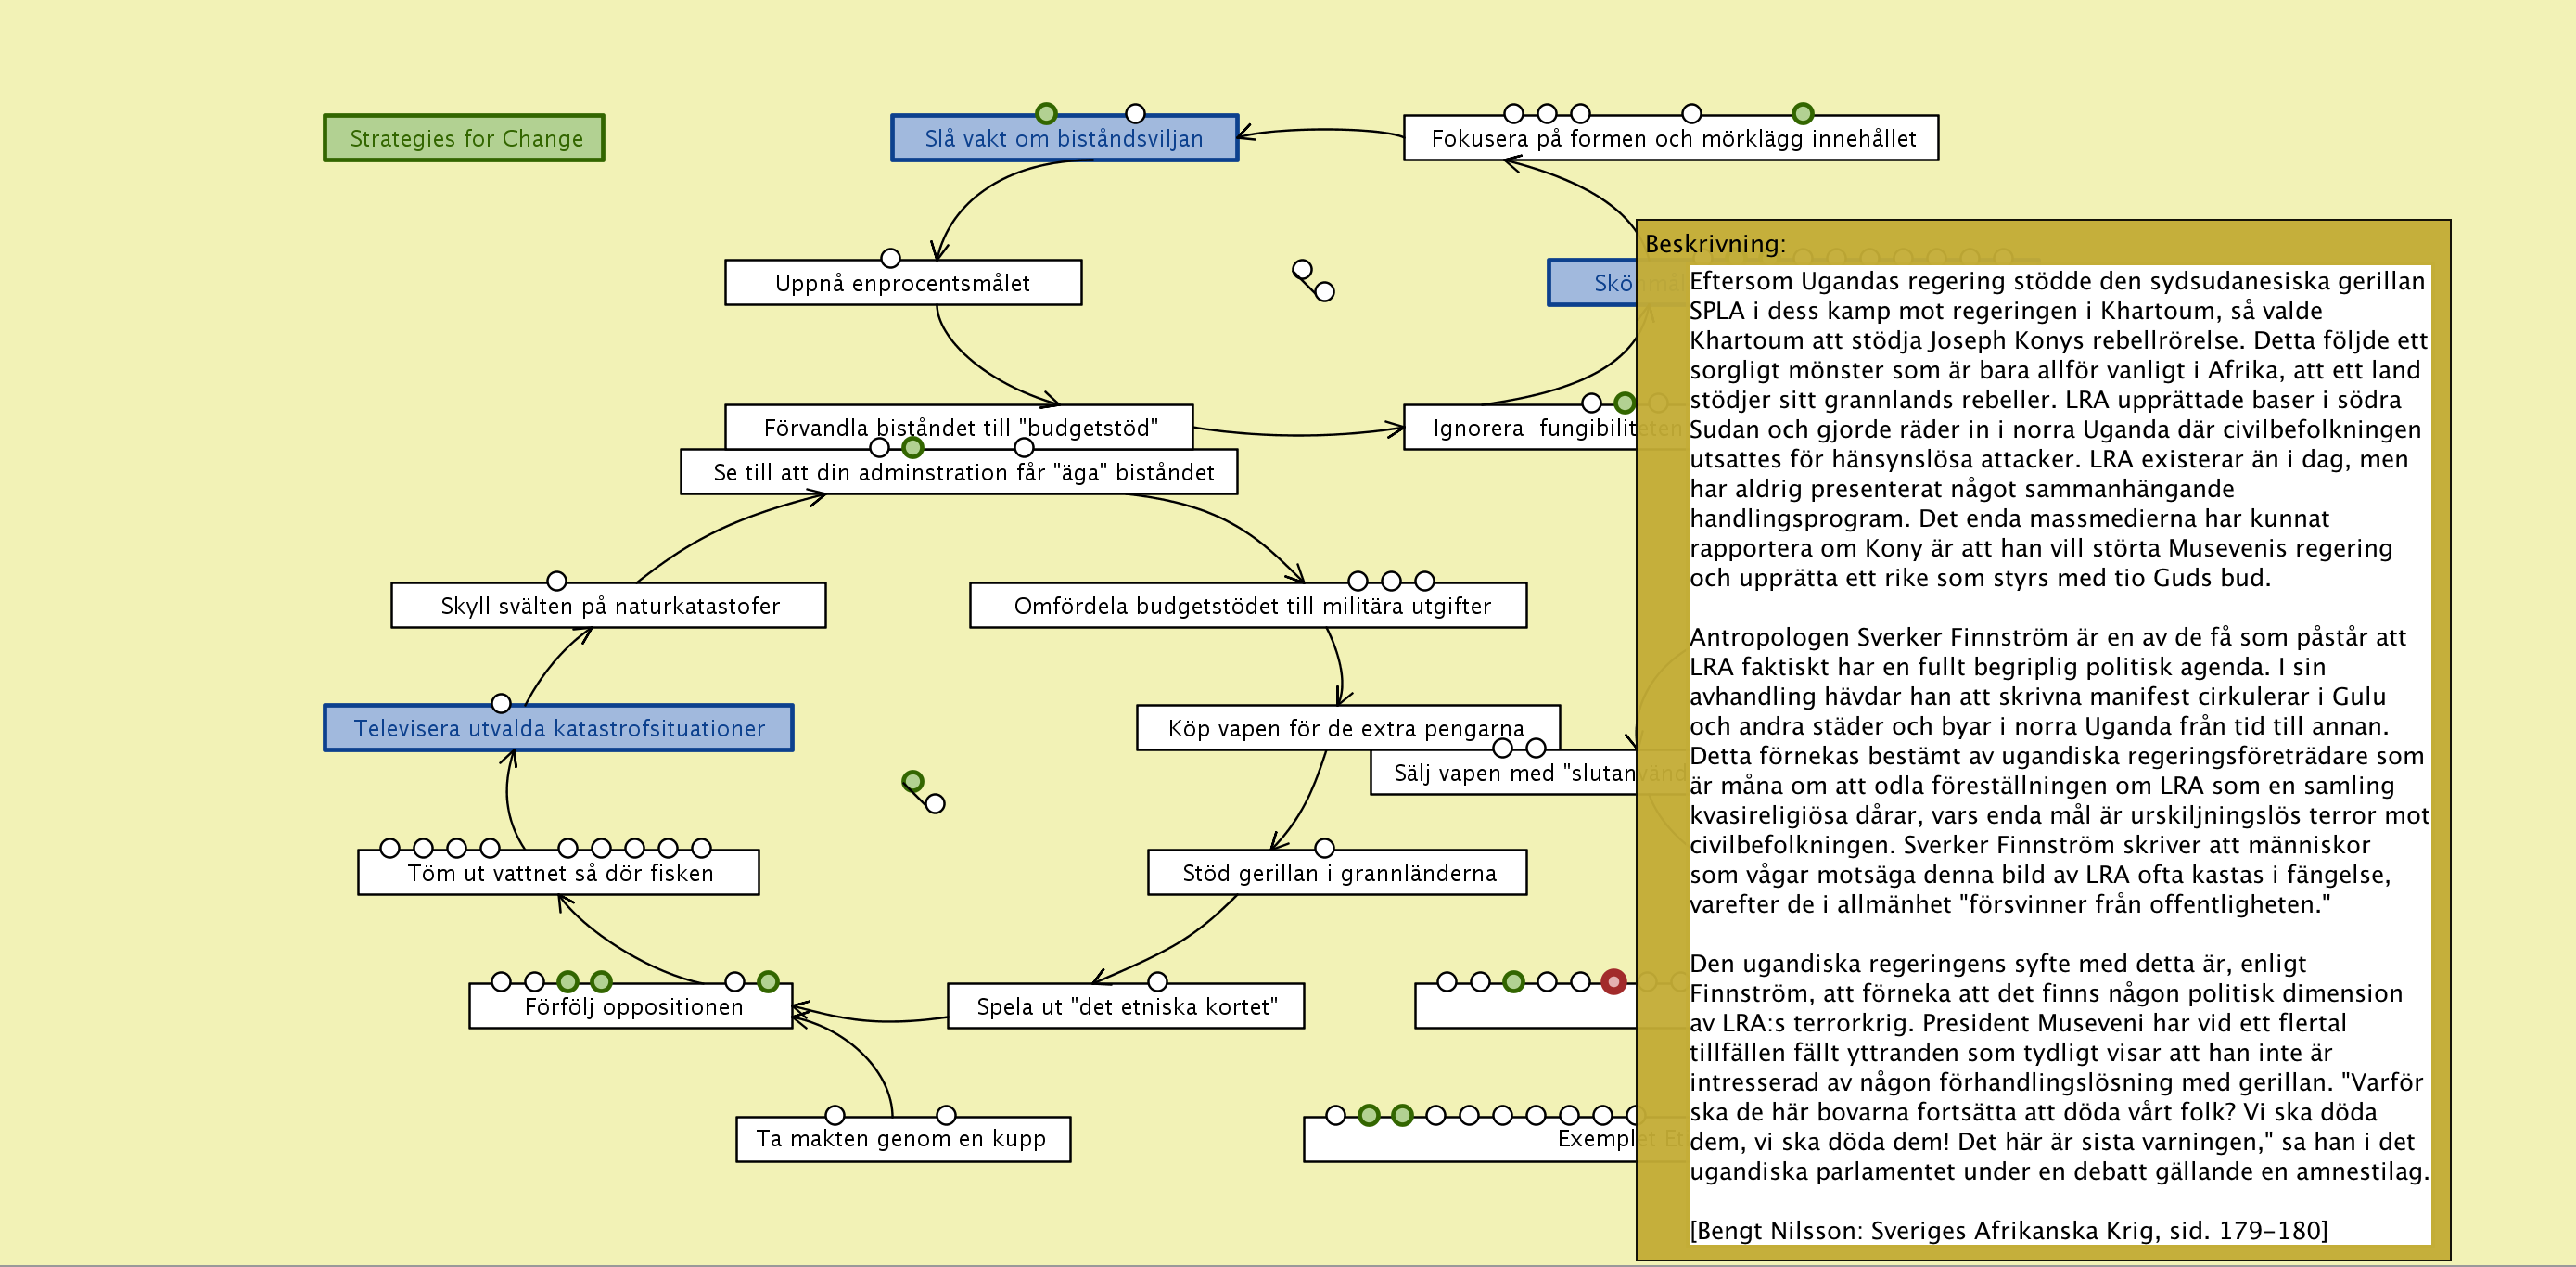Click the "Töm ut vattnet så dör fisken" node
Screen dimensions: 2576x1267
pyautogui.click(x=560, y=873)
